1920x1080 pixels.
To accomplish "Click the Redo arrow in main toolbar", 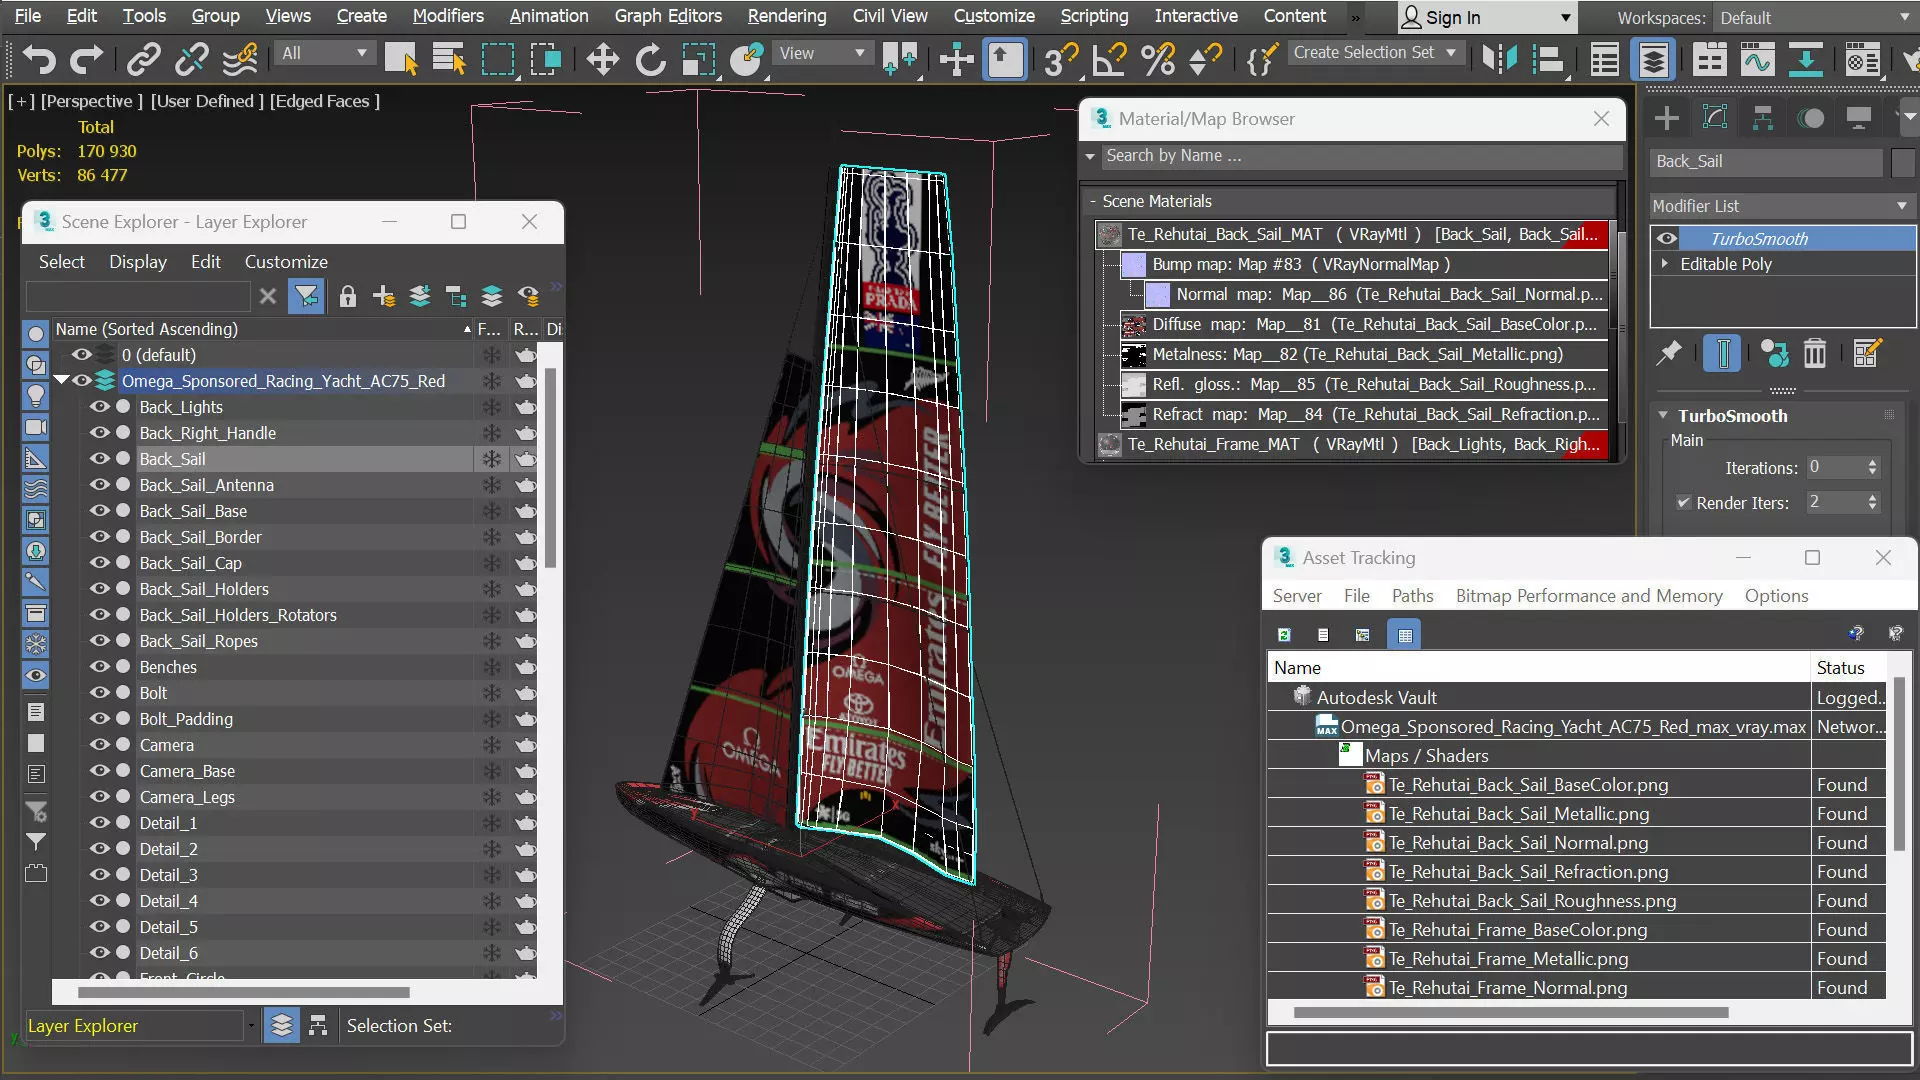I will [86, 60].
